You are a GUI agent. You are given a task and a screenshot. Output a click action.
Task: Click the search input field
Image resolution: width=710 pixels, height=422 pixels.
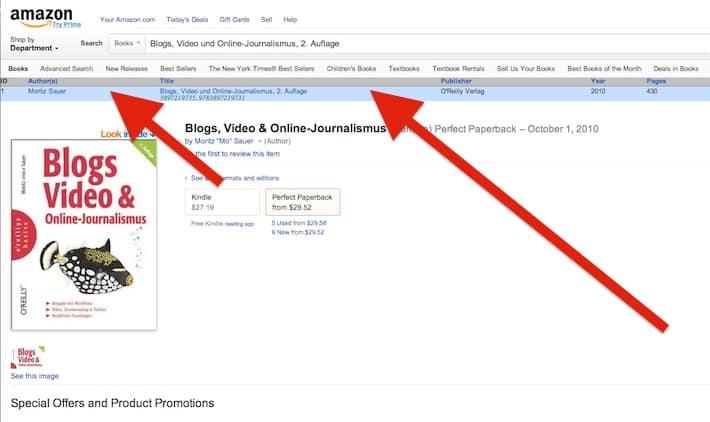(x=400, y=44)
